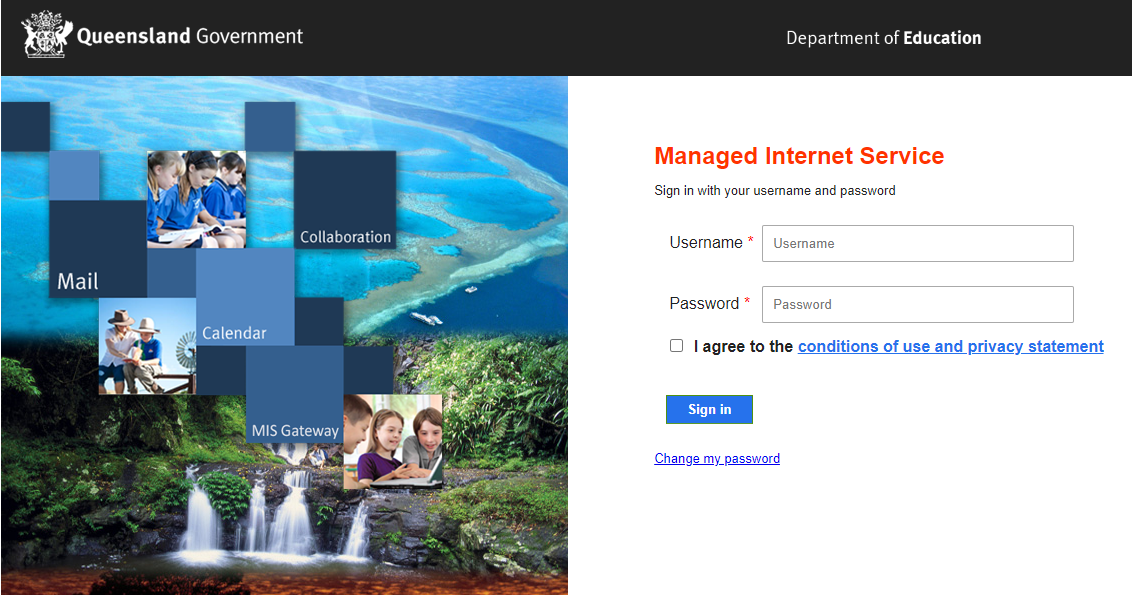Open the Change my password link
1132x595 pixels.
(717, 459)
